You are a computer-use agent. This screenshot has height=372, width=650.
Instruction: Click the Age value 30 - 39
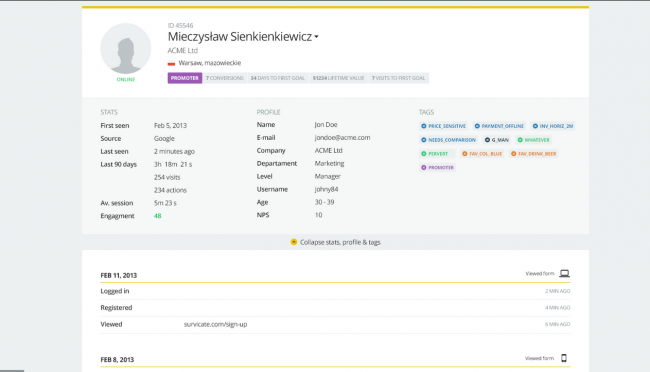(x=324, y=202)
